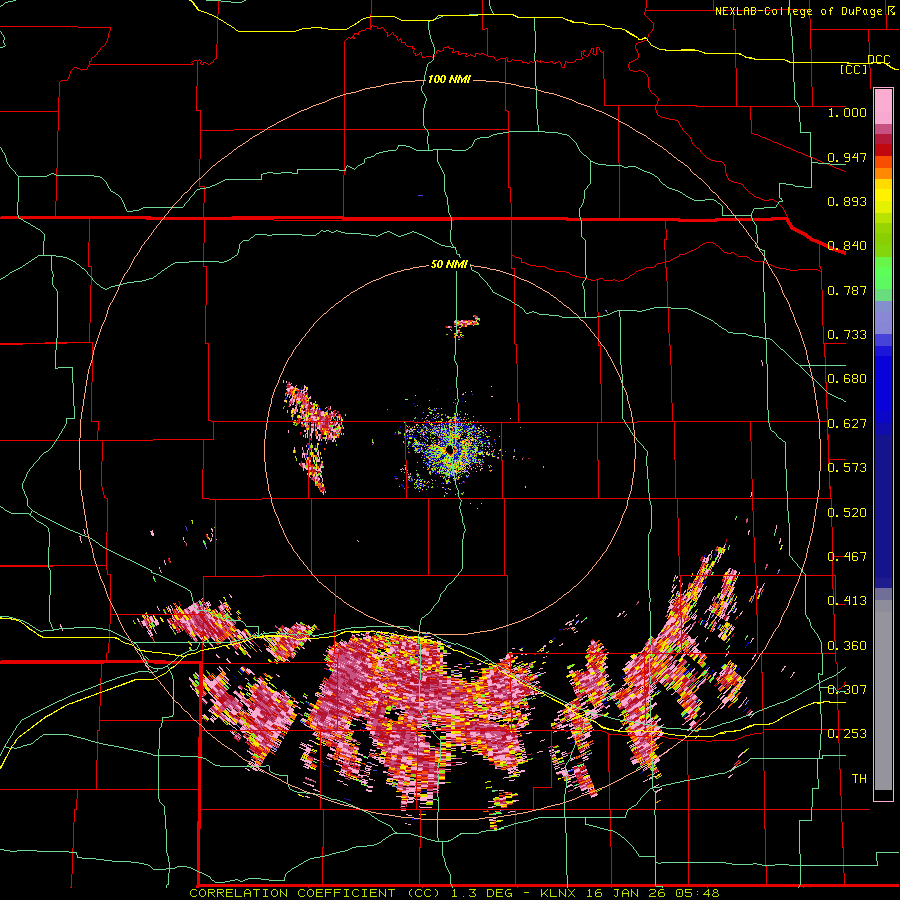Click the DCC label above the color scale
This screenshot has width=900, height=900.
coord(879,59)
